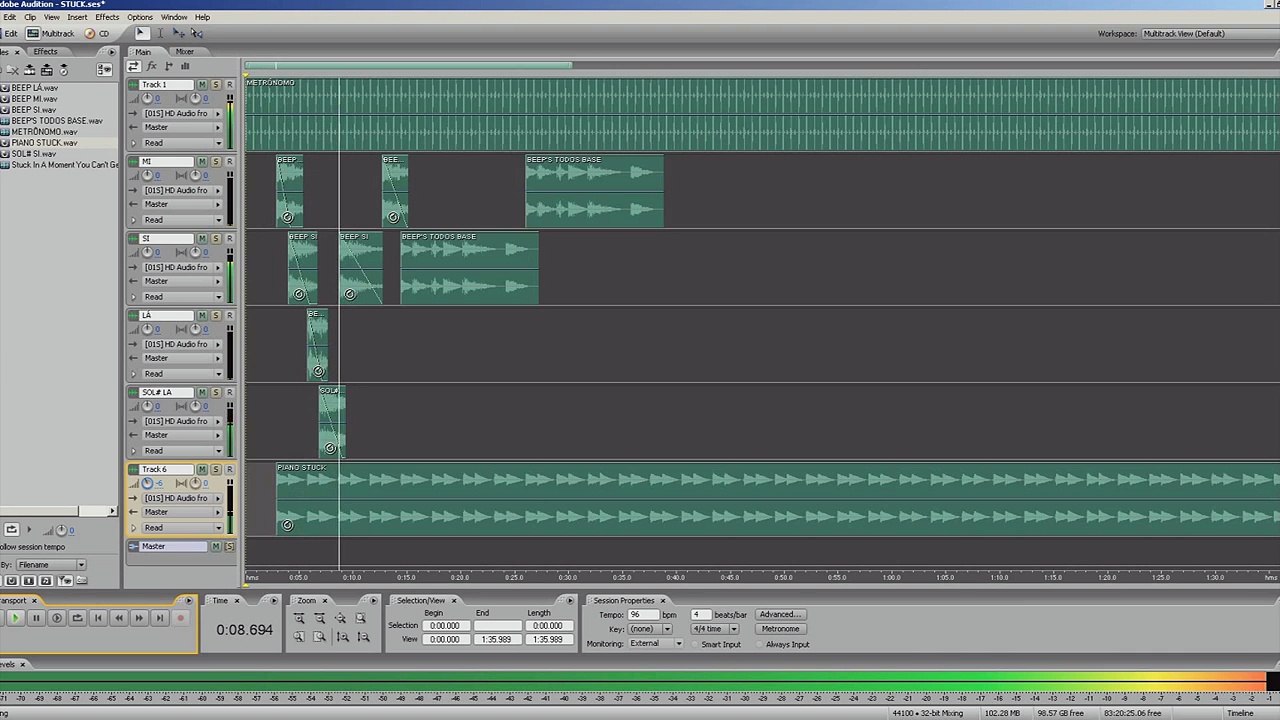Select the Time Selection cursor tool
This screenshot has width=1280, height=720.
(x=160, y=33)
